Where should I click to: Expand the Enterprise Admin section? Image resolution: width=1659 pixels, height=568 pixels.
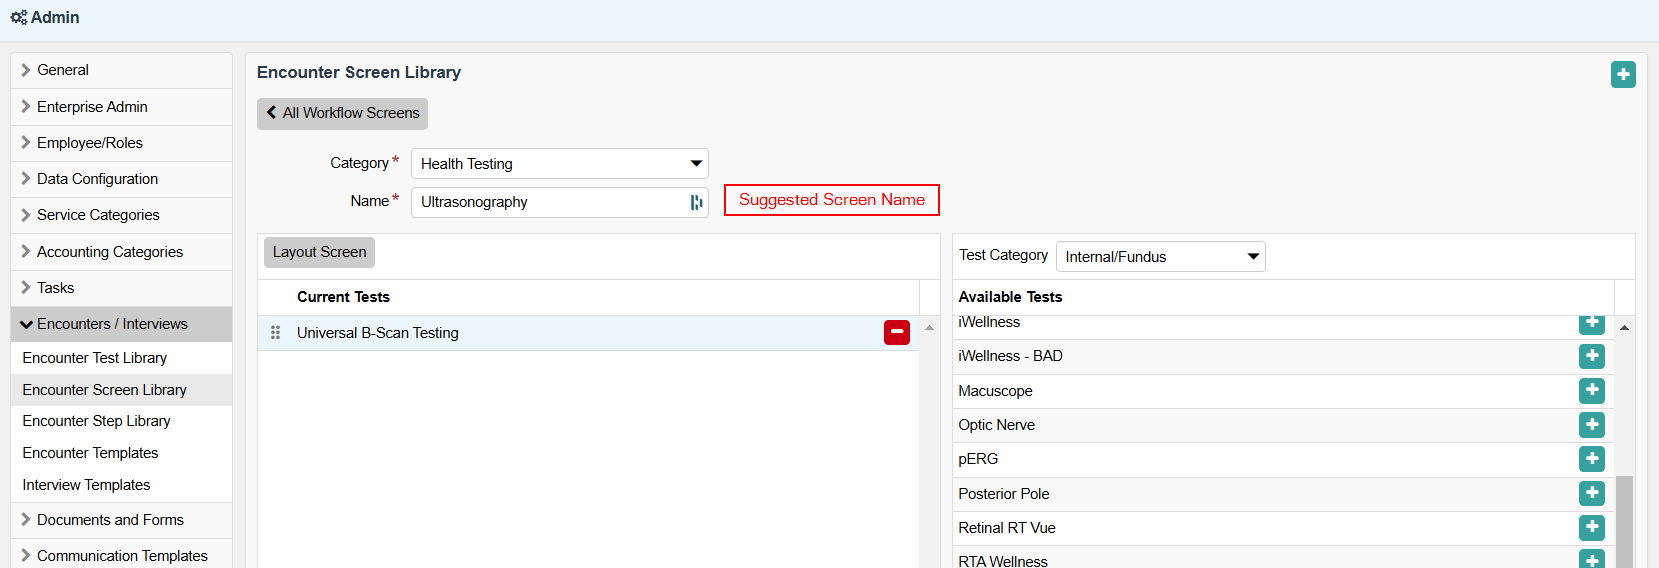92,107
